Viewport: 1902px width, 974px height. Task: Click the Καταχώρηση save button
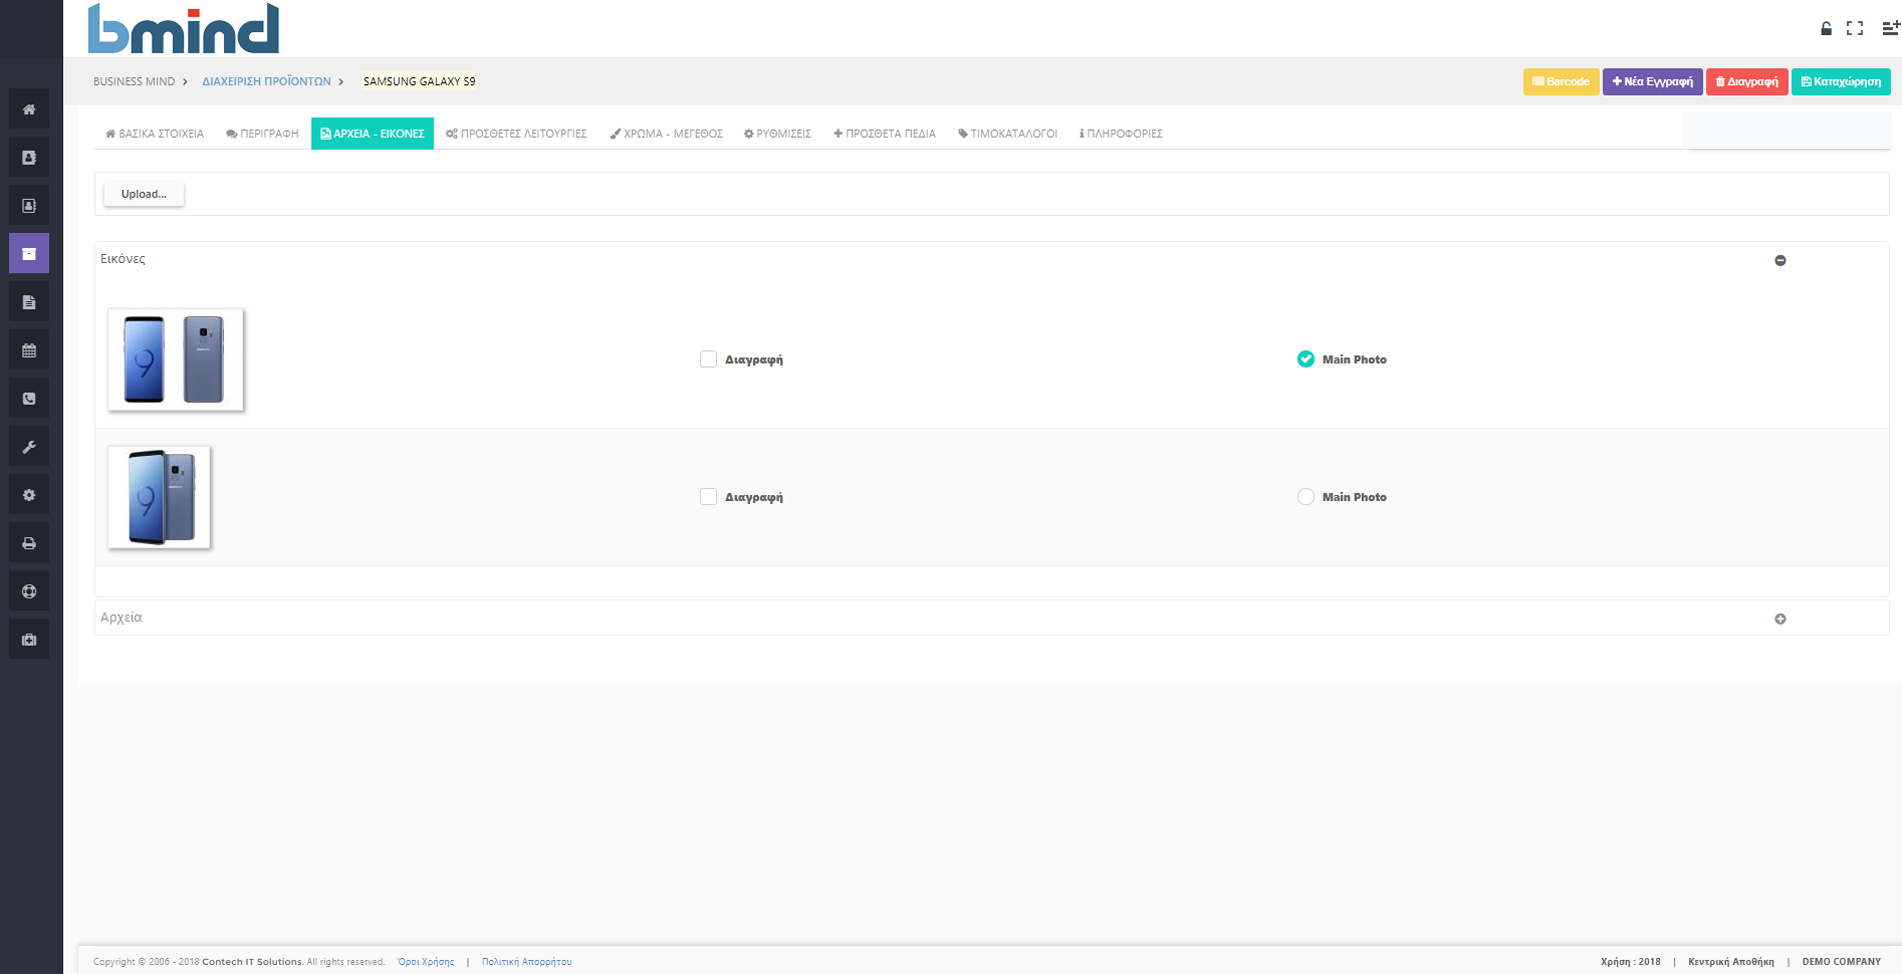coord(1841,82)
